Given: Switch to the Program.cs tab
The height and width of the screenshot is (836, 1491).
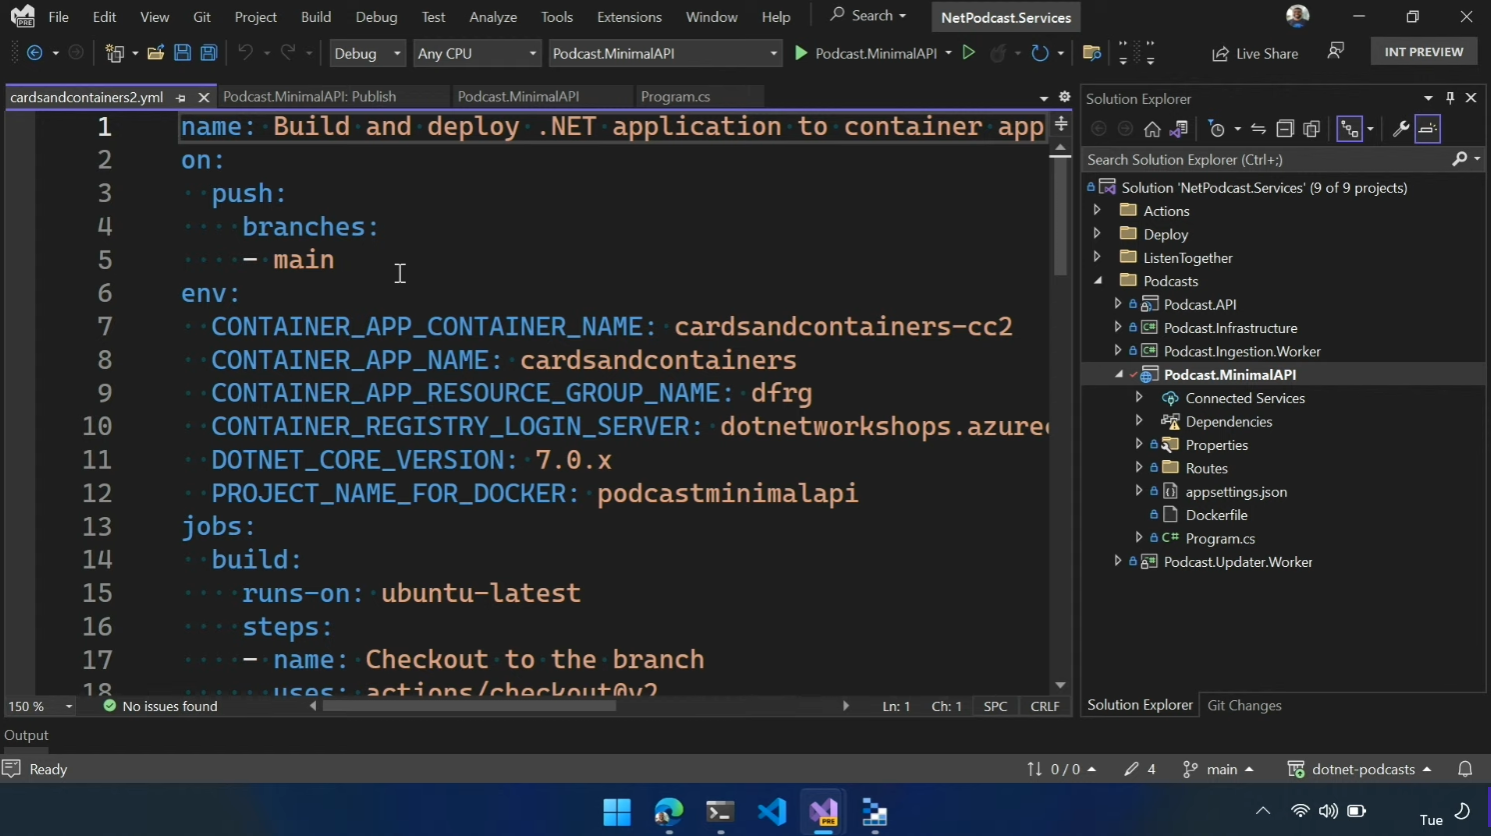Looking at the screenshot, I should pos(675,97).
